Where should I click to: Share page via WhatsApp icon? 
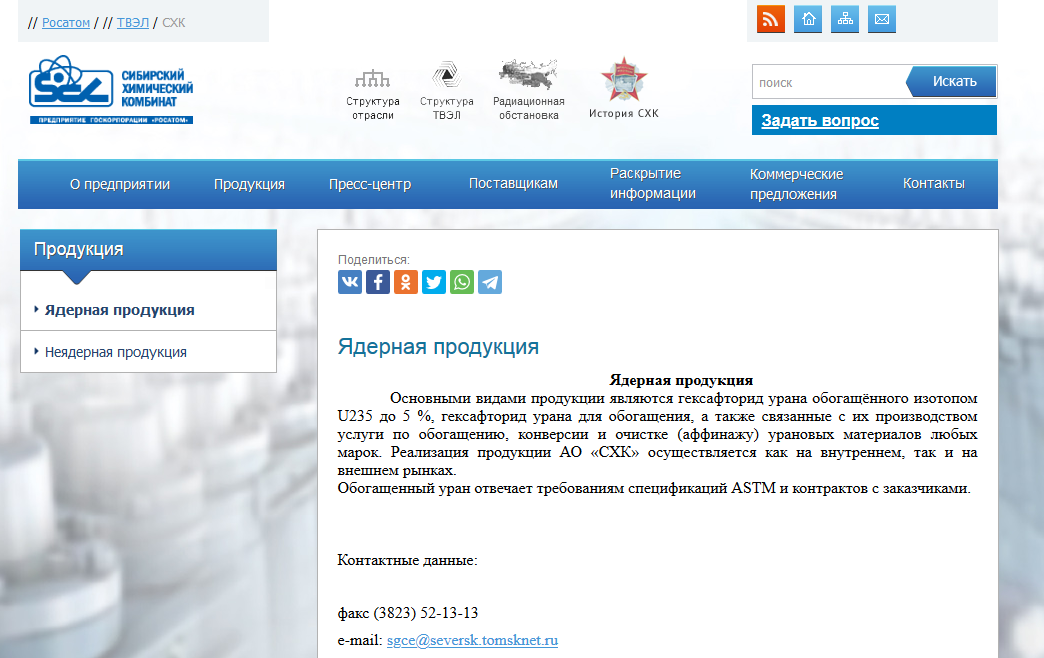coord(461,282)
